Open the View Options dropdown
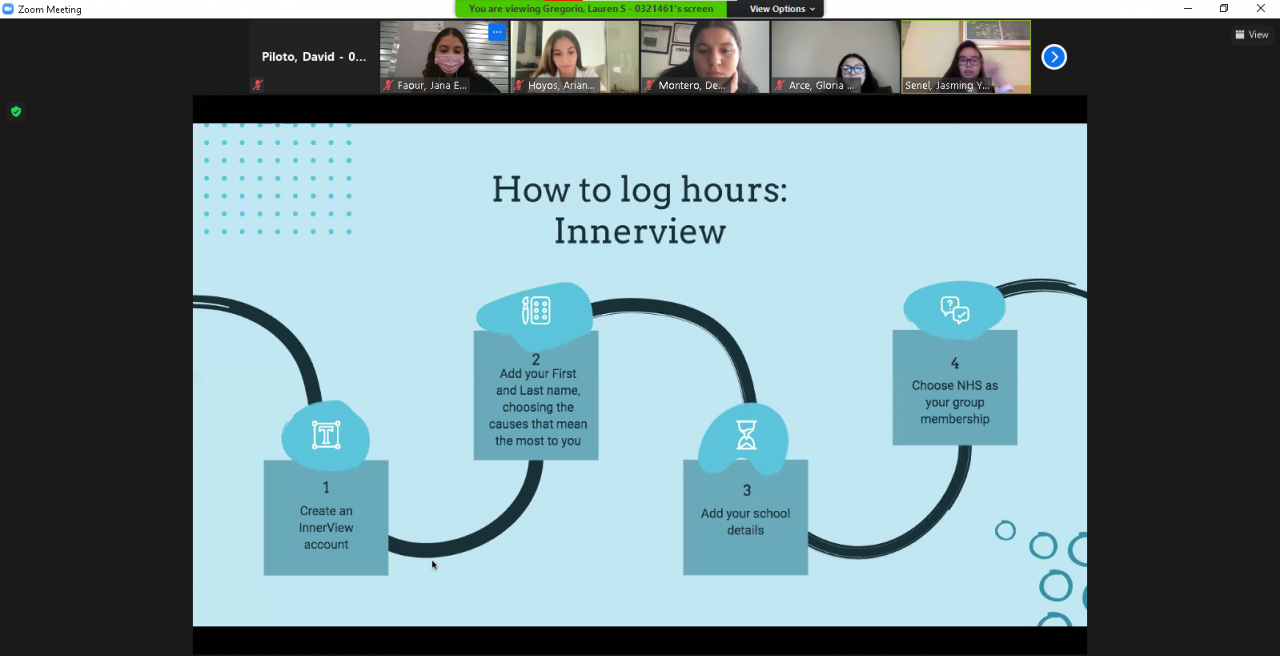Image resolution: width=1280 pixels, height=656 pixels. tap(782, 9)
